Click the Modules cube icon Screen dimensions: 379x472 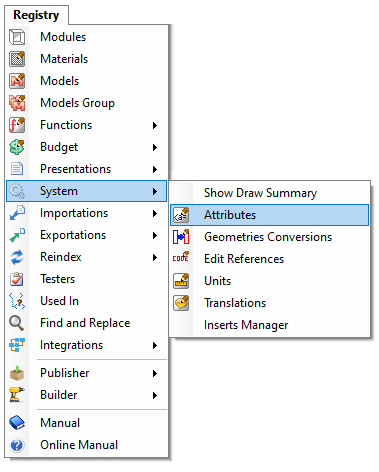click(17, 37)
